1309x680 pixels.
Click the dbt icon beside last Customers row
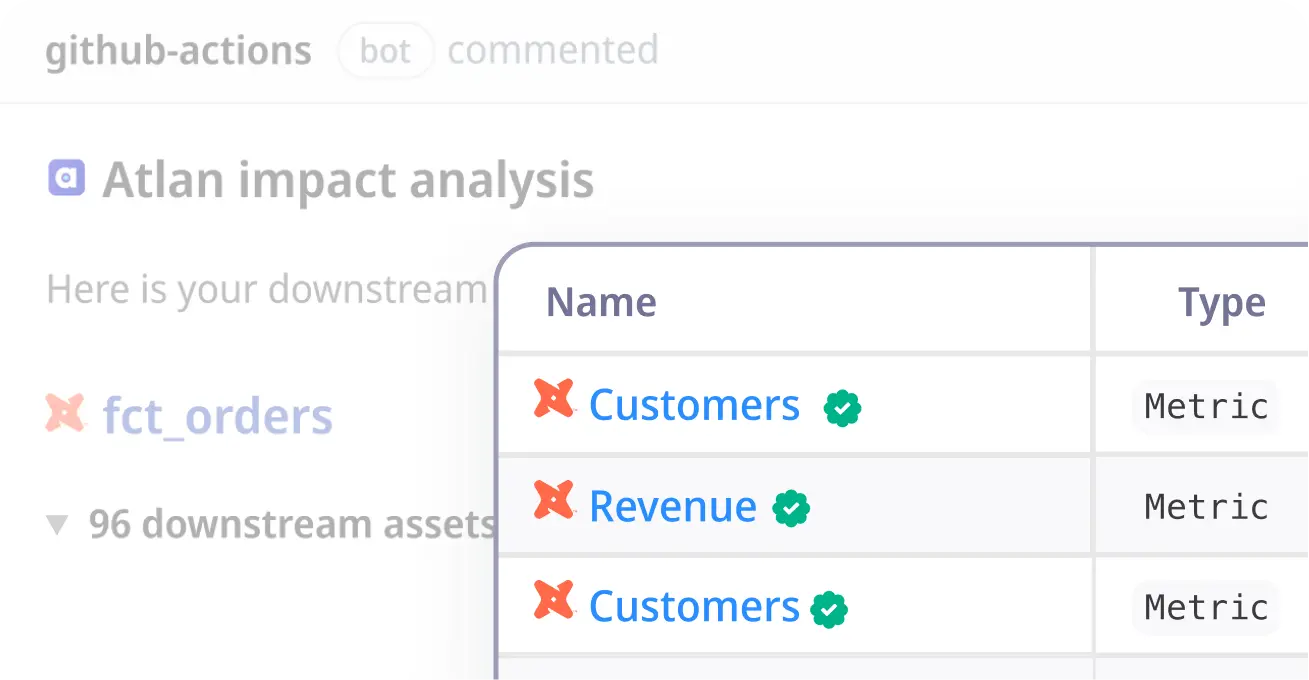[x=554, y=600]
